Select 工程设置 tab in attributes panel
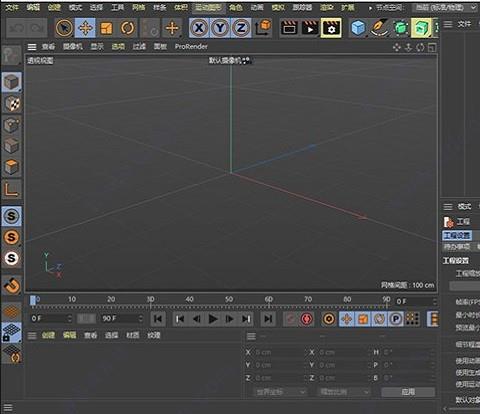 coord(457,235)
